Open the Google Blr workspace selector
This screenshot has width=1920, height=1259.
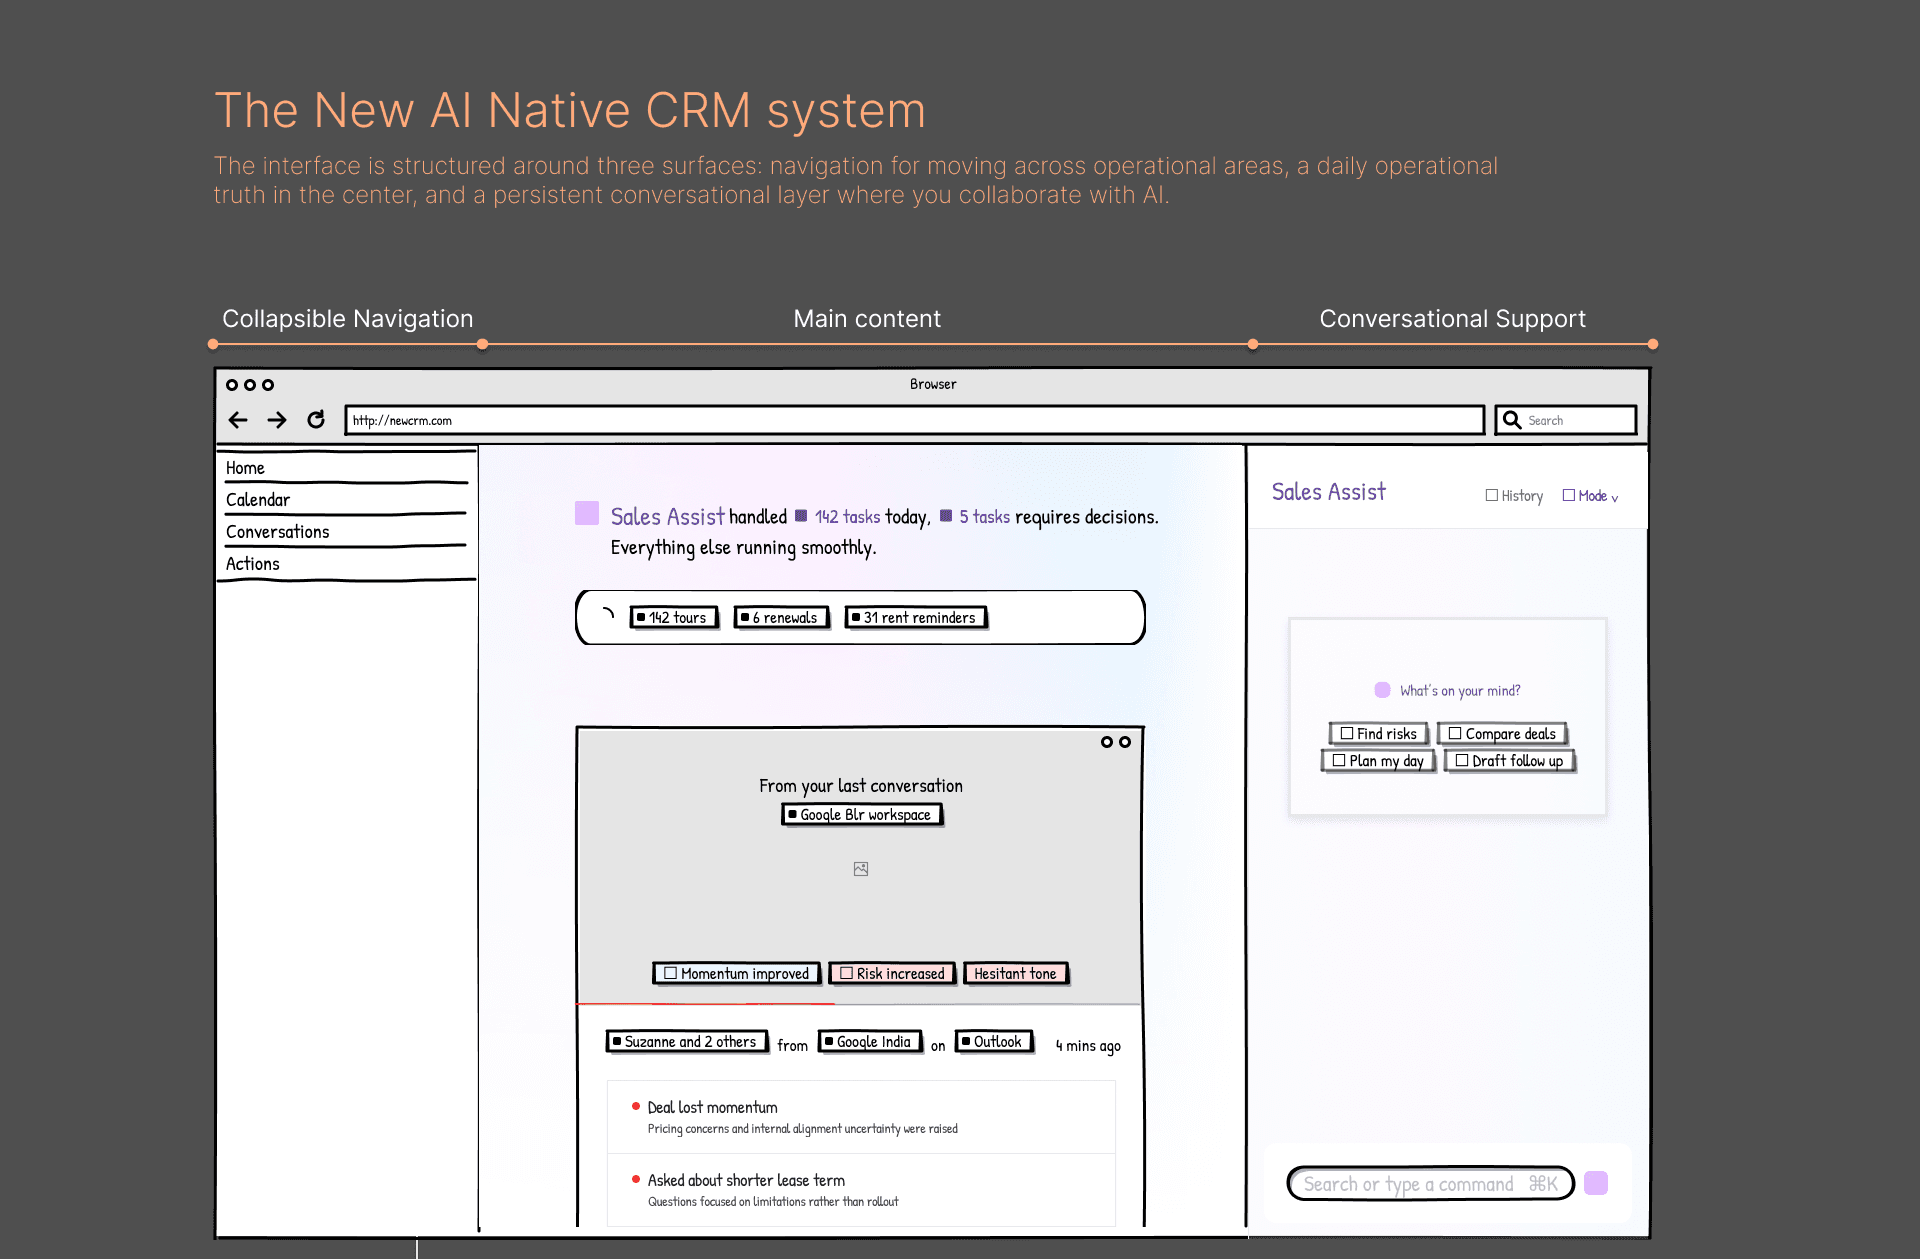tap(862, 815)
